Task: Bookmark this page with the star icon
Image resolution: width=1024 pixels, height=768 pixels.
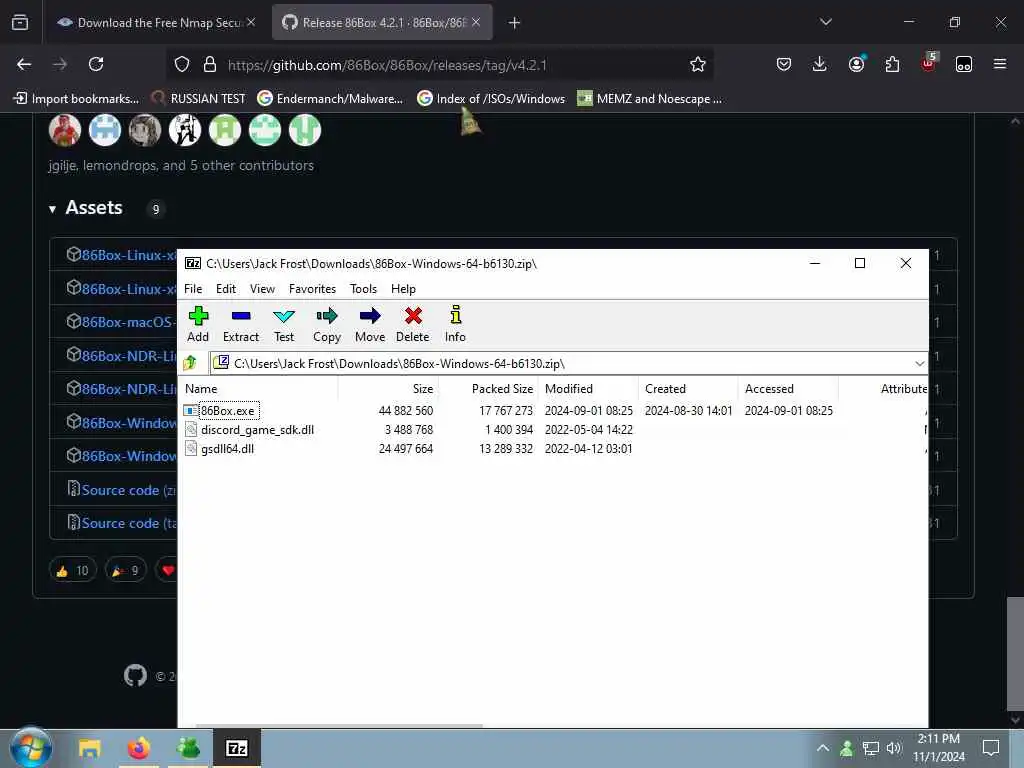Action: [697, 64]
